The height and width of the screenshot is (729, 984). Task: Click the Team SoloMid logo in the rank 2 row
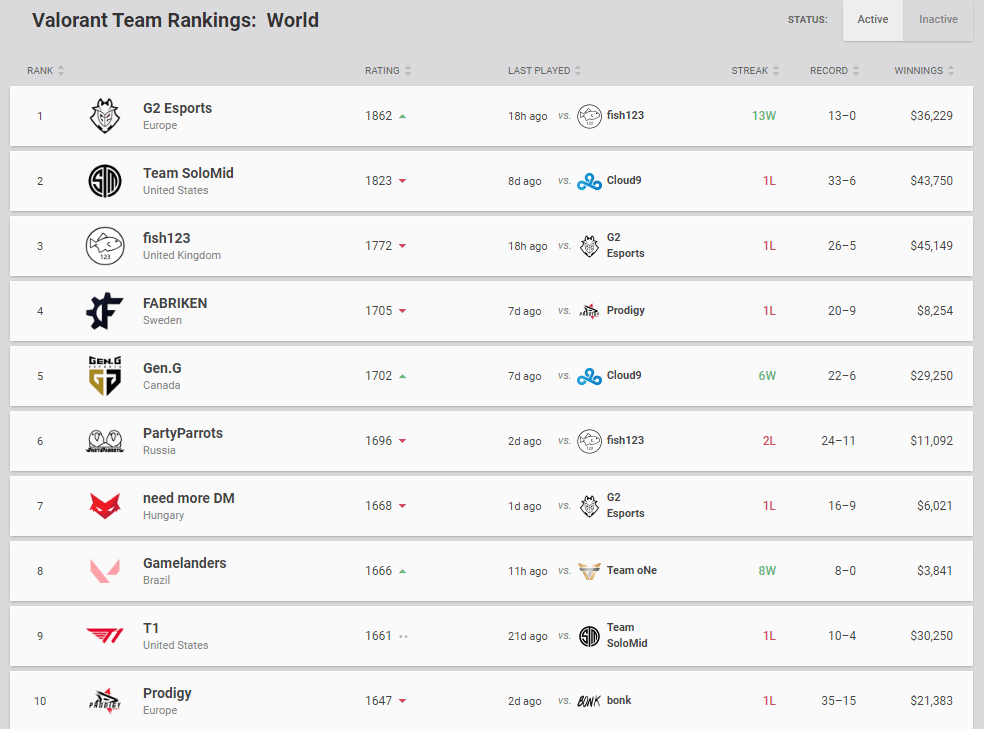[105, 181]
